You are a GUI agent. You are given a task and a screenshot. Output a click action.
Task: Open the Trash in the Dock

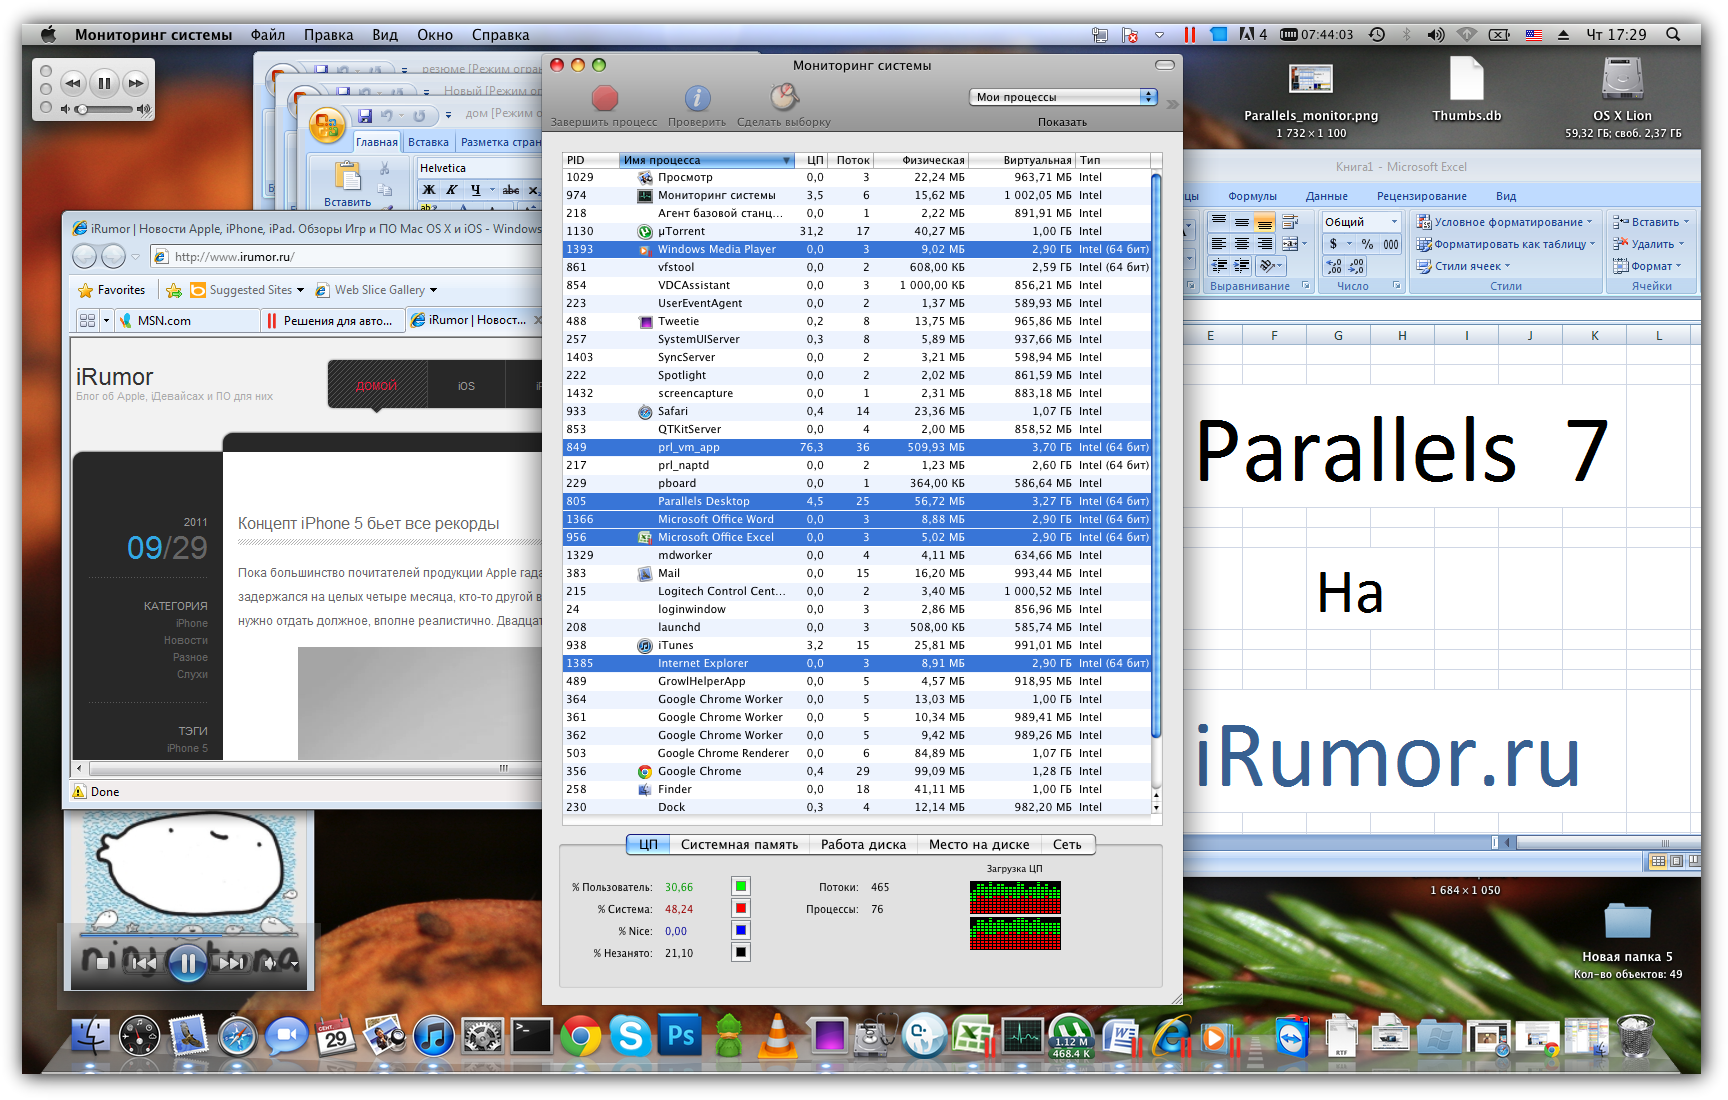click(x=1636, y=1036)
